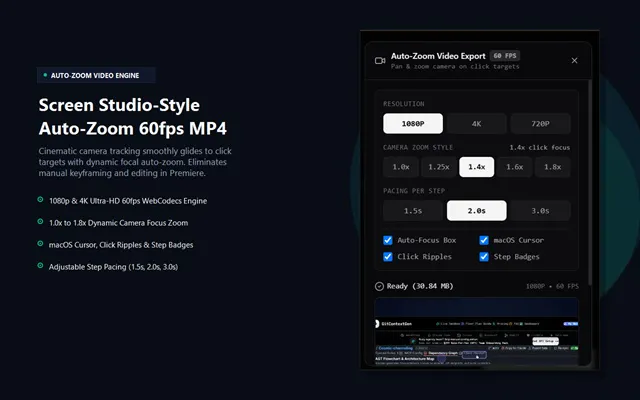This screenshot has width=640, height=400.
Task: Click the 'Ready (30.84 MB)' status text
Action: coord(420,286)
